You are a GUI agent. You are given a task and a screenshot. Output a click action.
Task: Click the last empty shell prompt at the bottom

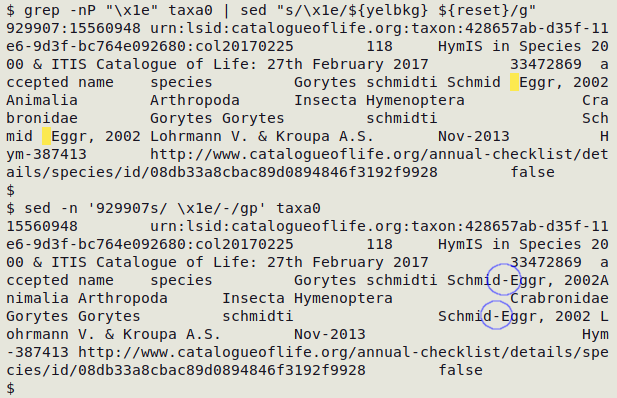click(10, 389)
